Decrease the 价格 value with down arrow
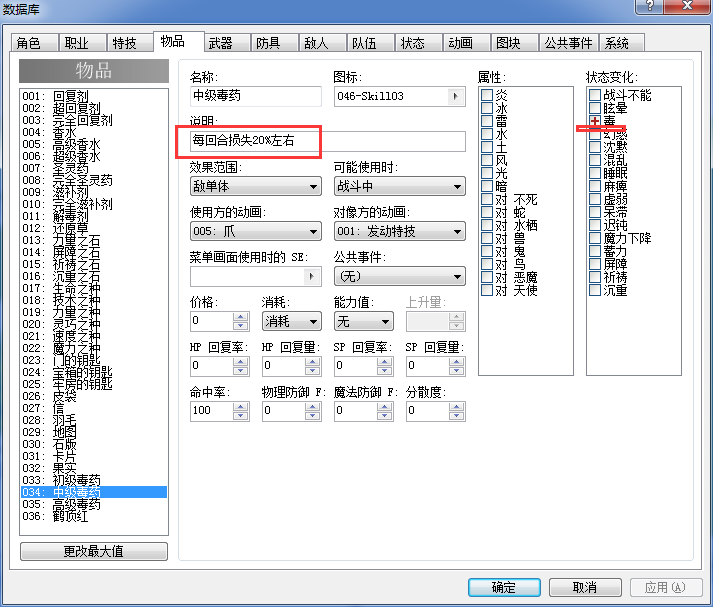713x607 pixels. click(x=241, y=326)
